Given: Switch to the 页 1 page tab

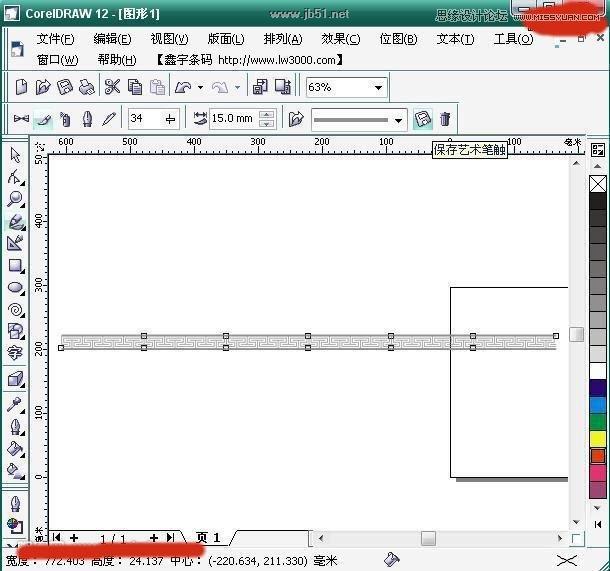Looking at the screenshot, I should tap(208, 538).
